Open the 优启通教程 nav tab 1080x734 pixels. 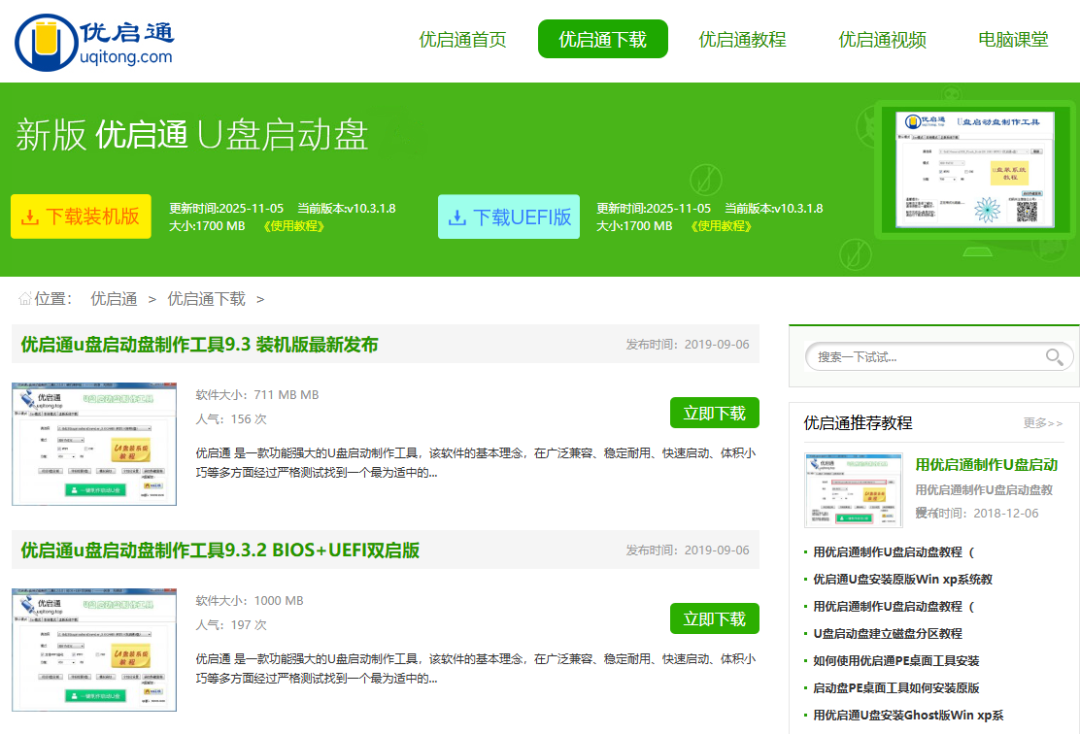(742, 39)
